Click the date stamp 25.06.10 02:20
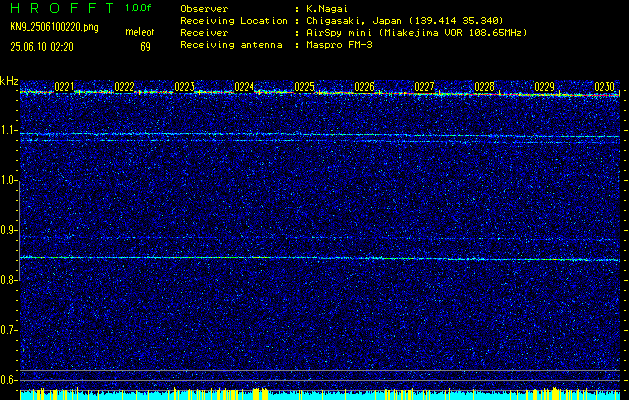The height and width of the screenshot is (400, 629). point(42,47)
